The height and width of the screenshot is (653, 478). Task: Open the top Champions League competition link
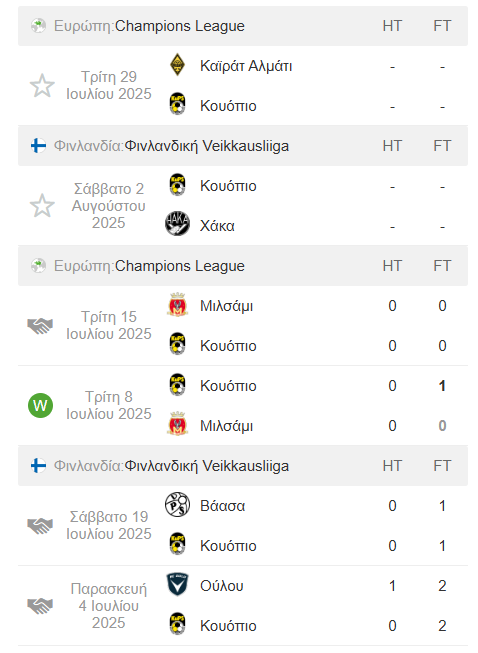(179, 26)
